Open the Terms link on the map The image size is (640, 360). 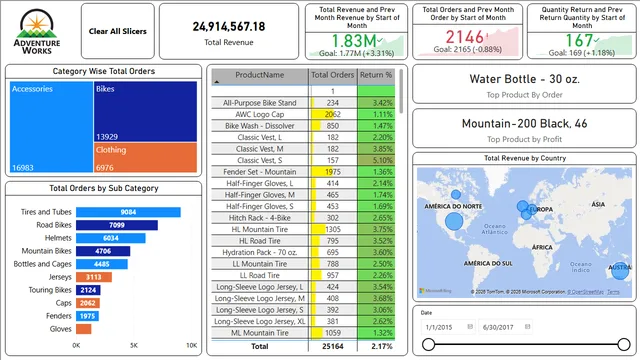tap(613, 292)
